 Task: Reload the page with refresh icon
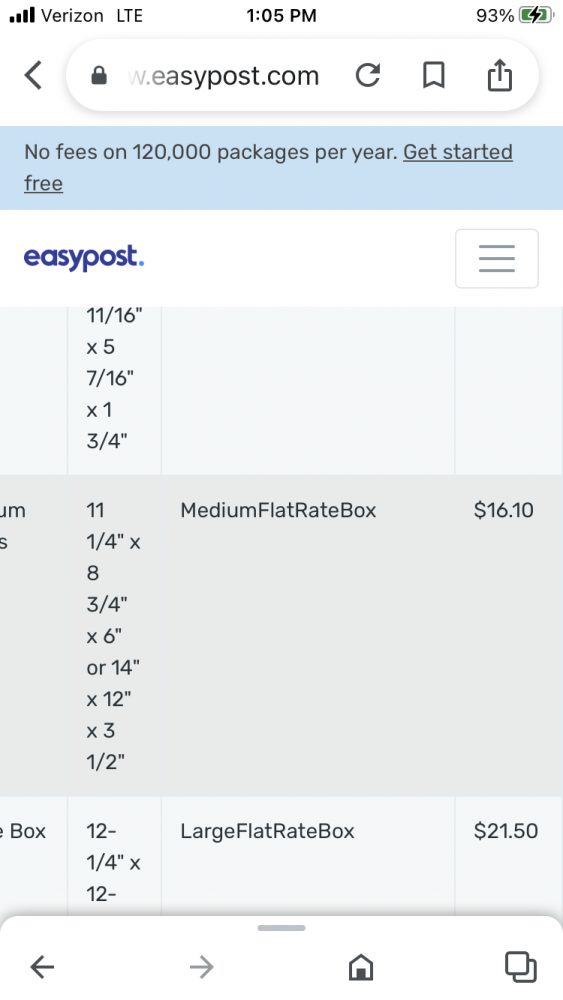click(368, 75)
